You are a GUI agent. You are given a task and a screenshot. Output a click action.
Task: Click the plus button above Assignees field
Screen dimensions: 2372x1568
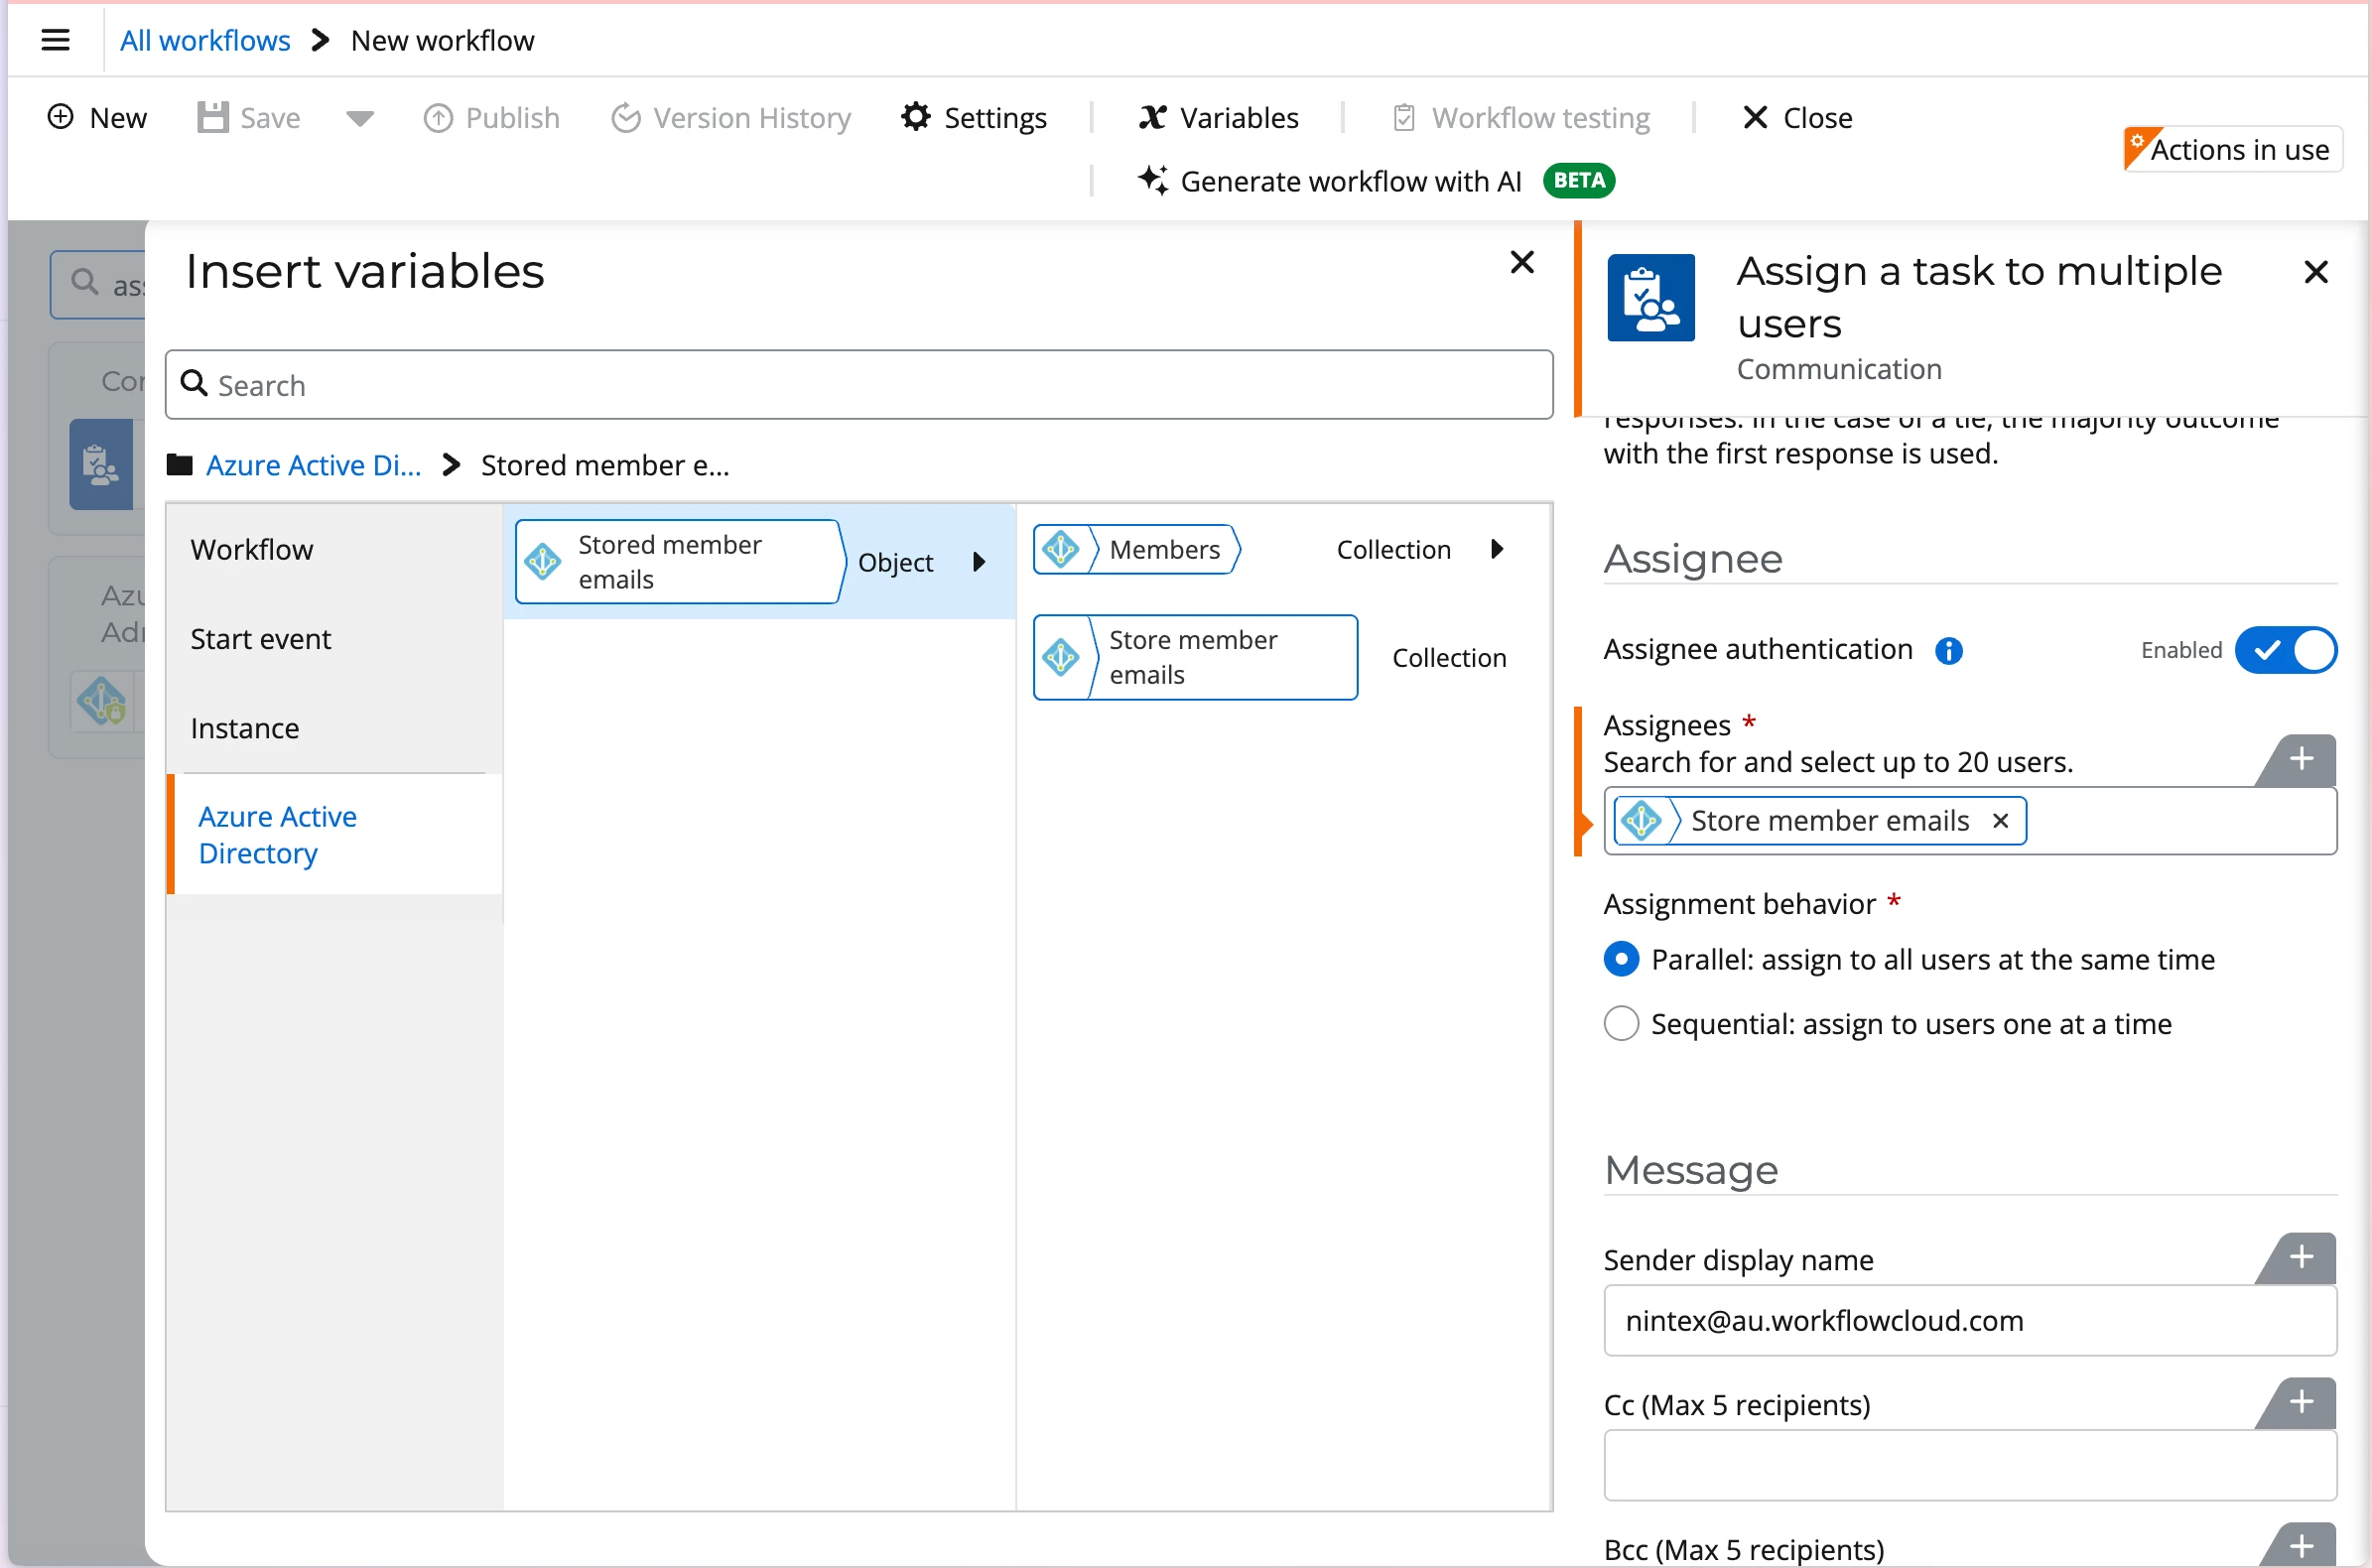point(2301,759)
